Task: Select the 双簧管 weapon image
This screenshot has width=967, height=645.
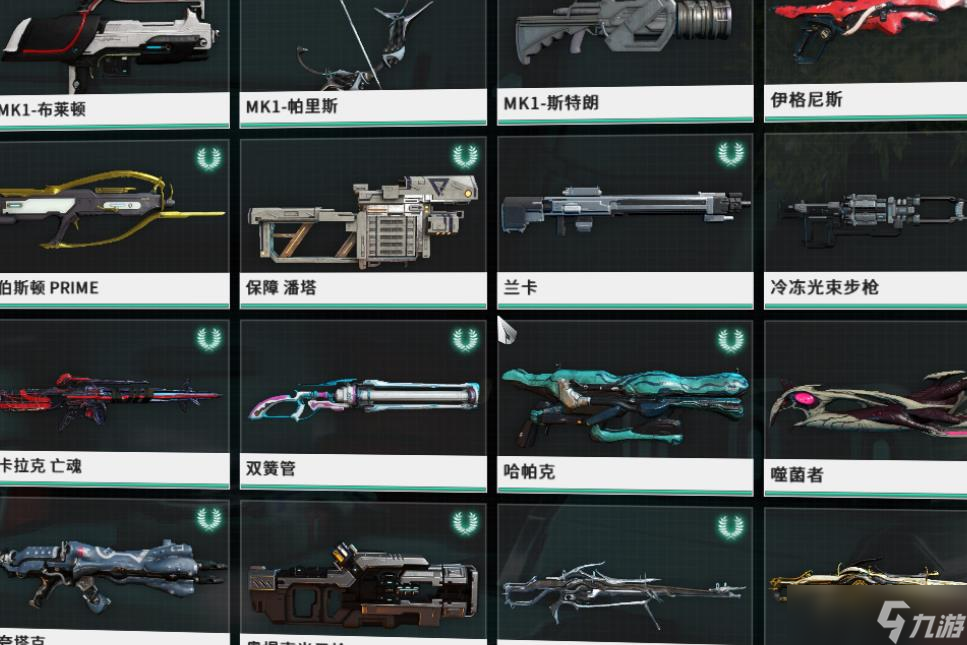Action: [364, 399]
